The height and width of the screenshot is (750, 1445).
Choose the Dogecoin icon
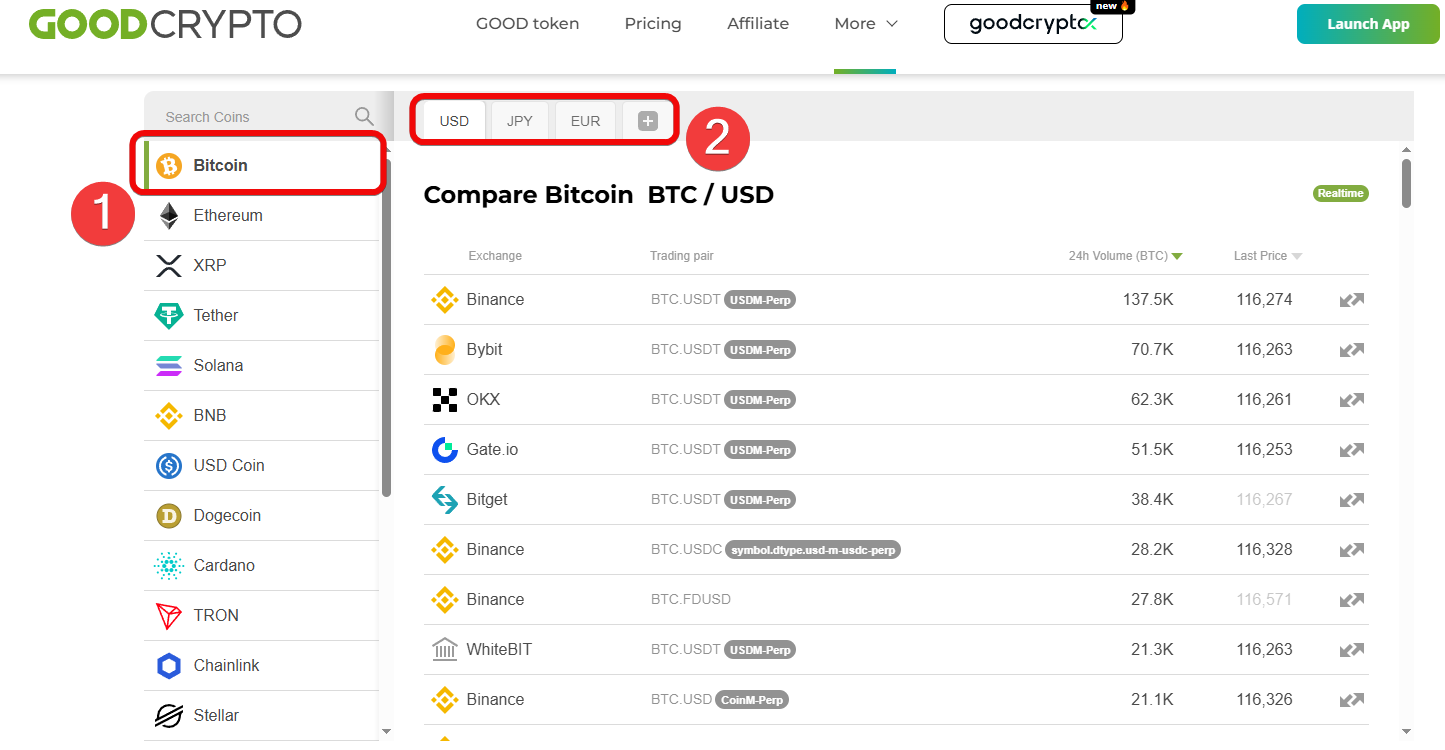tap(169, 516)
